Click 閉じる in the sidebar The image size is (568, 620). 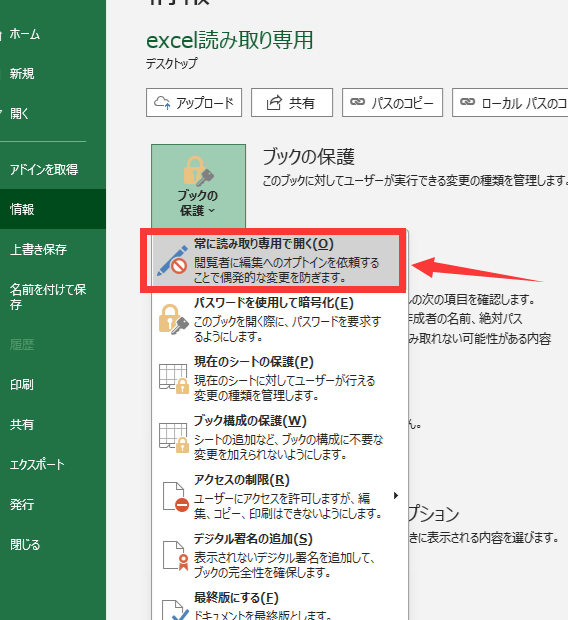coord(52,544)
